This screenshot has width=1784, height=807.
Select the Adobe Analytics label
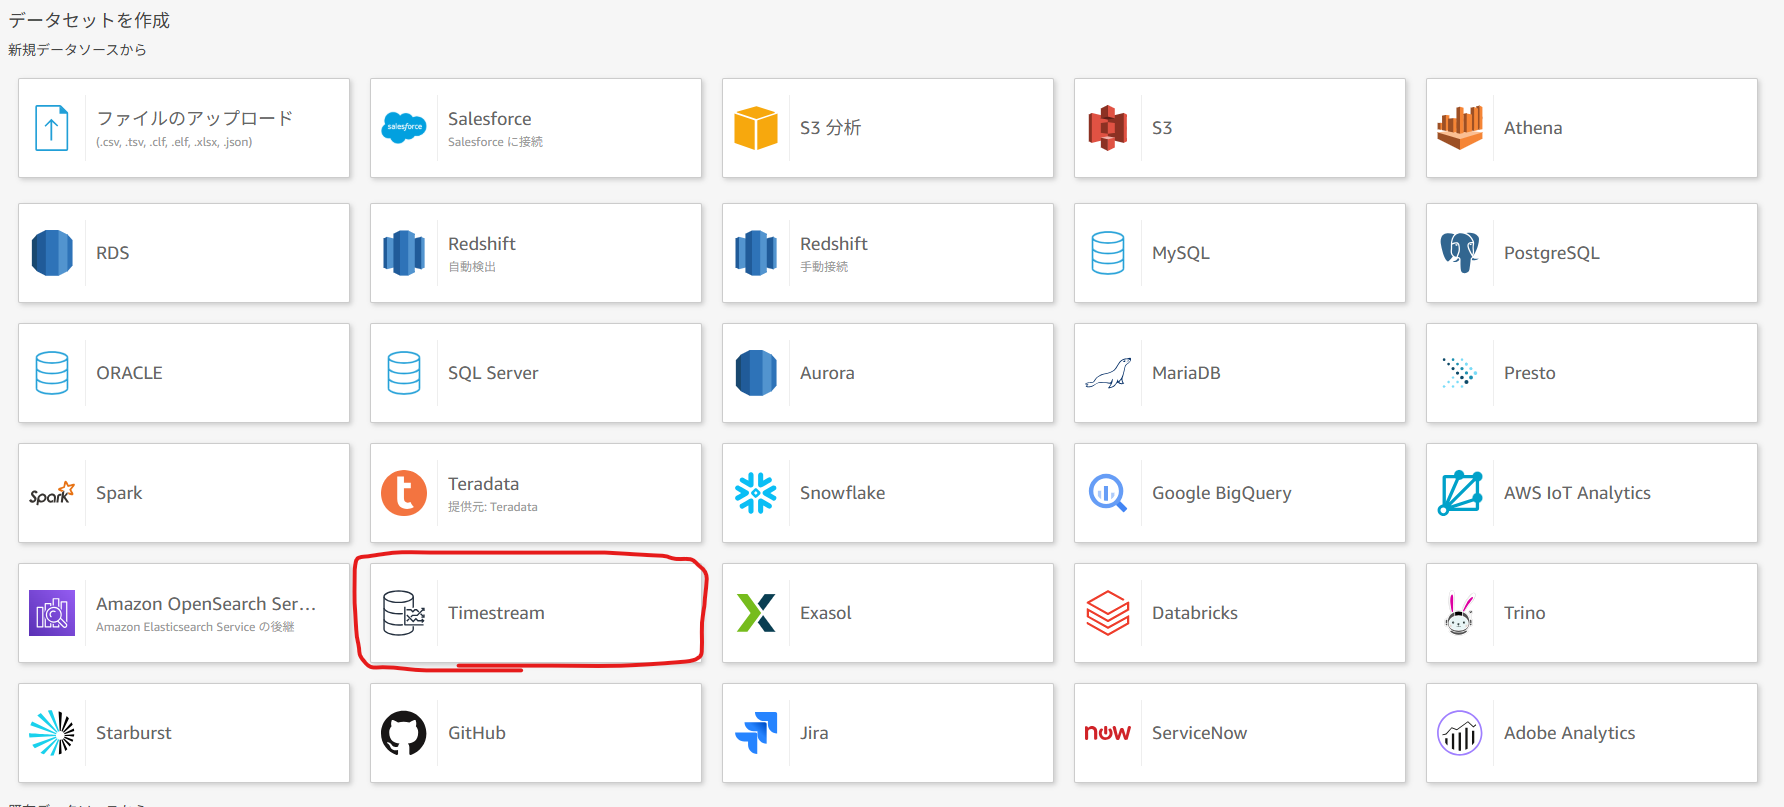click(x=1570, y=733)
